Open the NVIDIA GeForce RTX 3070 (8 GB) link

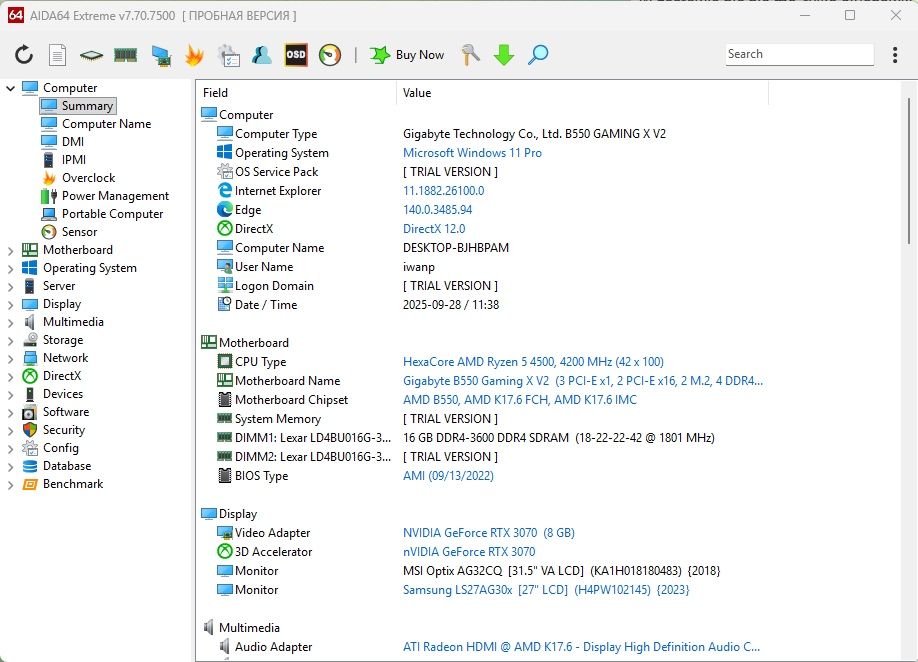tap(488, 533)
